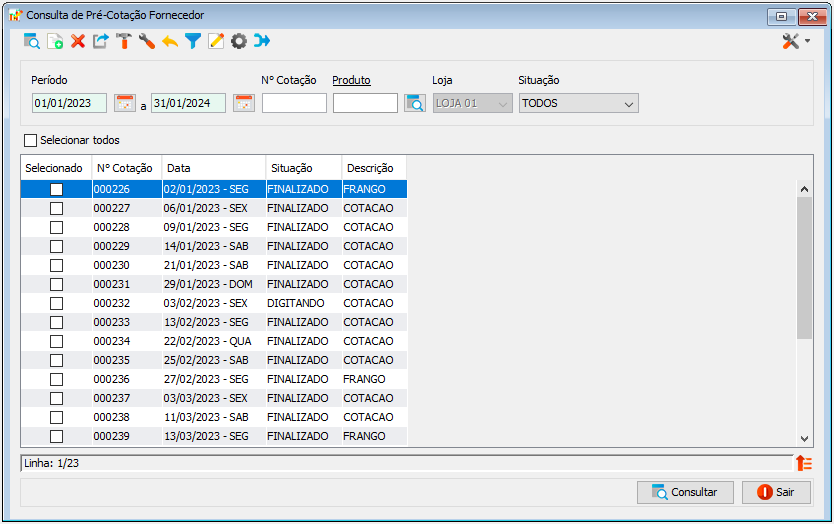Click the new document plus icon

(x=55, y=41)
